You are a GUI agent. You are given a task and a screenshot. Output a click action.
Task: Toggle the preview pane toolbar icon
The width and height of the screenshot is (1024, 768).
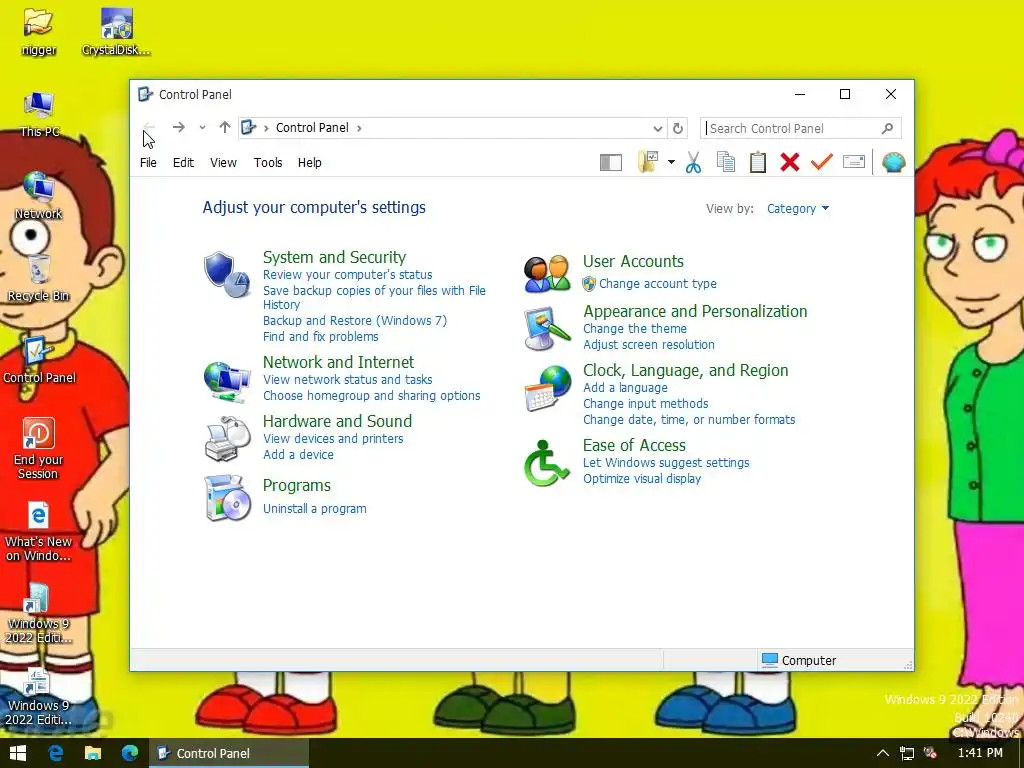pos(611,163)
